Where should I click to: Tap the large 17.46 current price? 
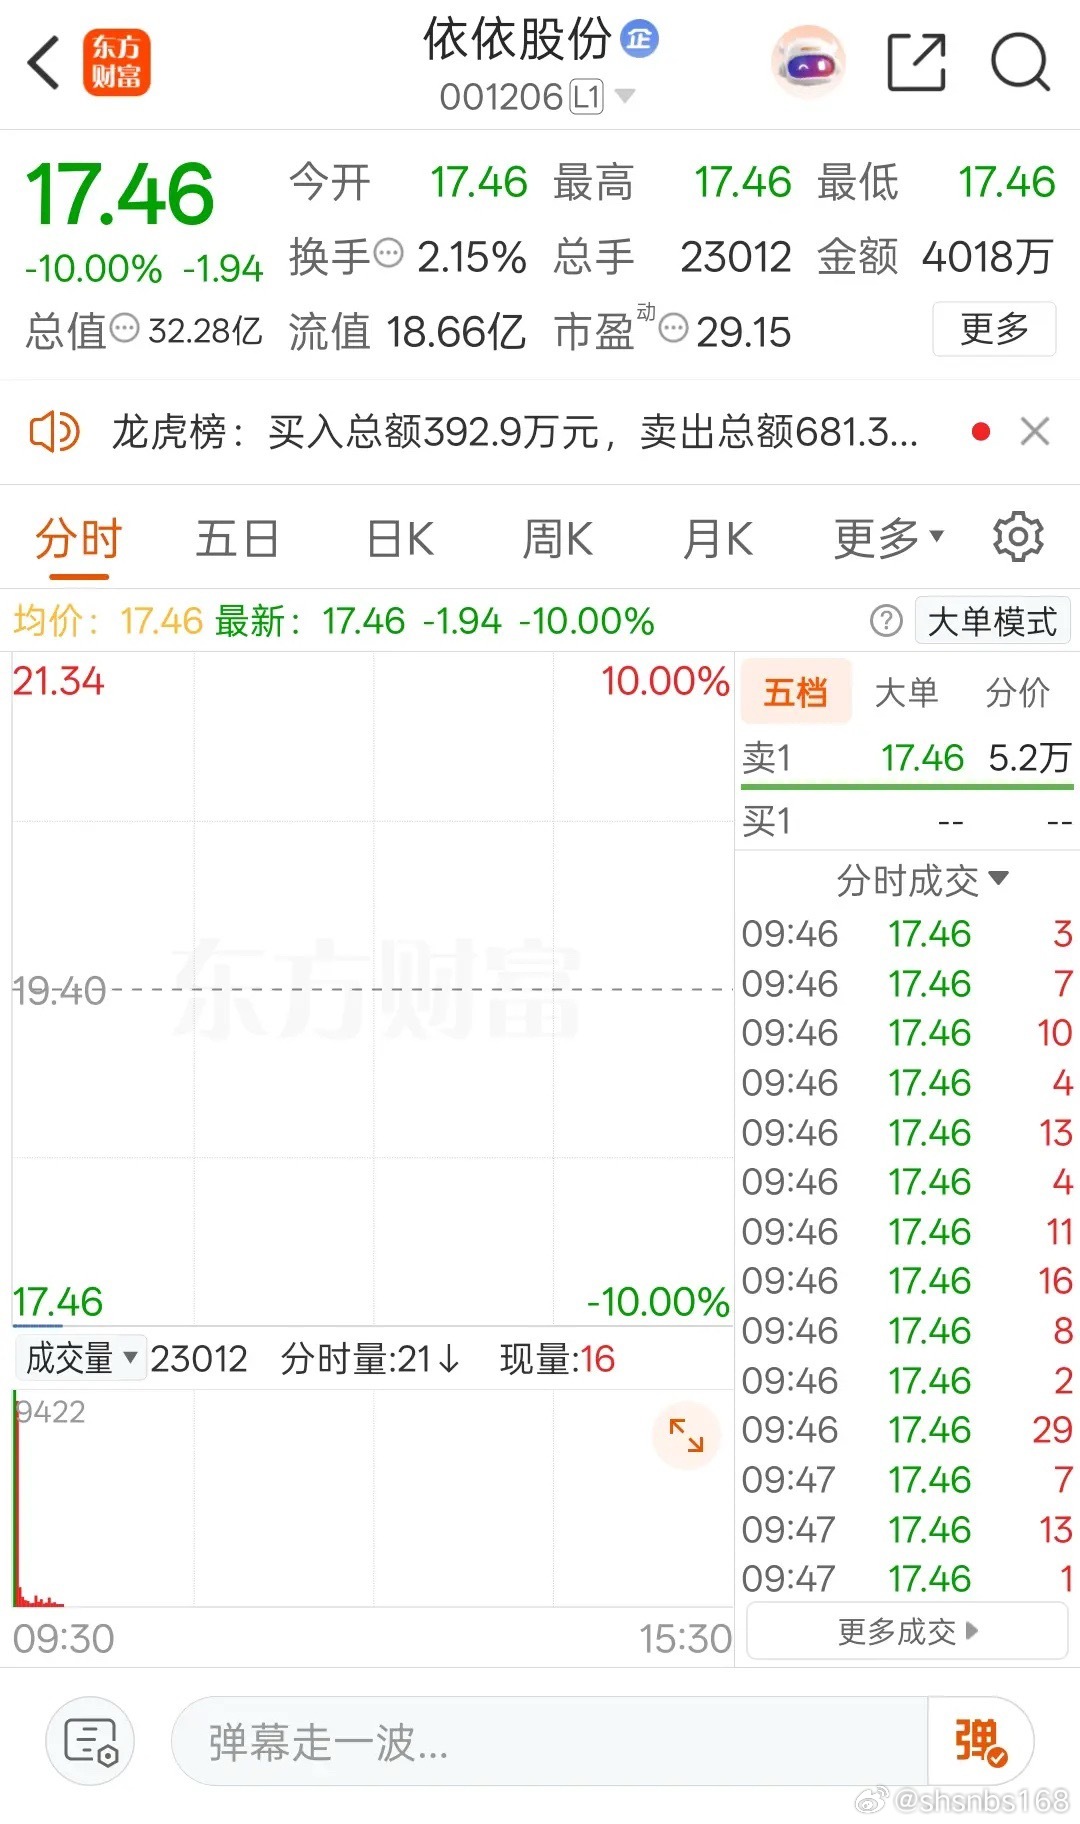[120, 194]
